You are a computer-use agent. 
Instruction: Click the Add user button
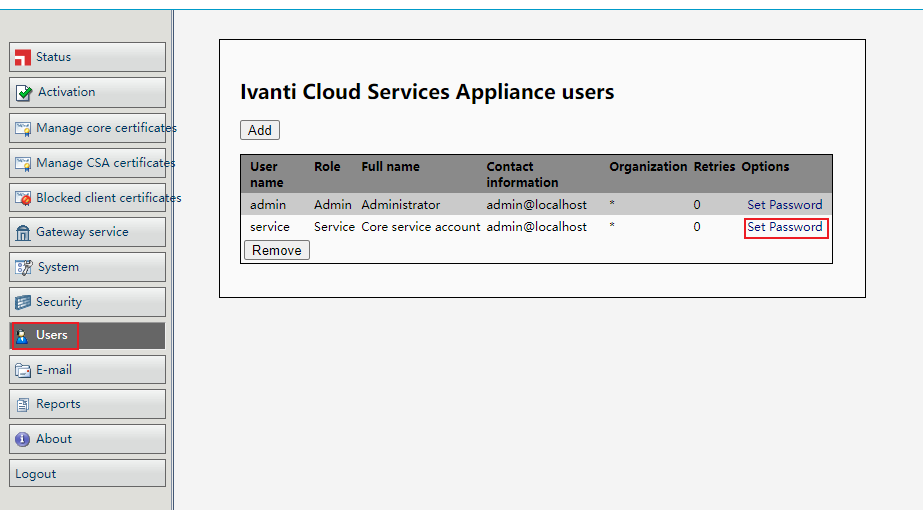pyautogui.click(x=260, y=130)
